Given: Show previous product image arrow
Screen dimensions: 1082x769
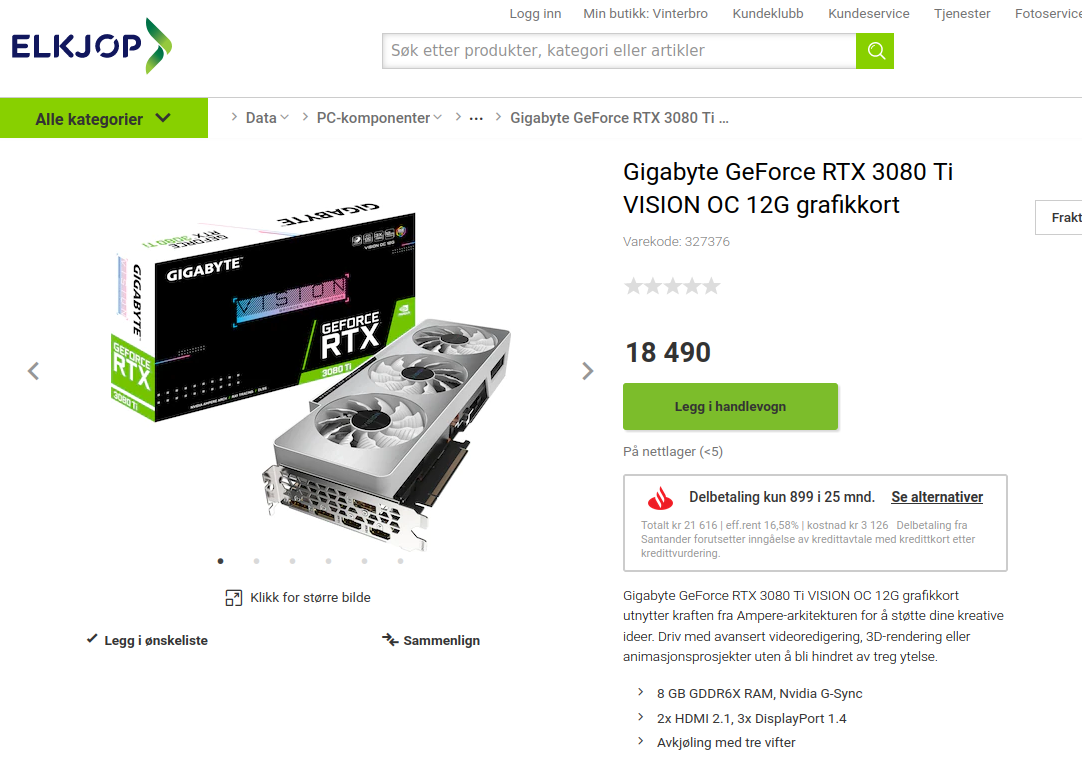Looking at the screenshot, I should 33,371.
